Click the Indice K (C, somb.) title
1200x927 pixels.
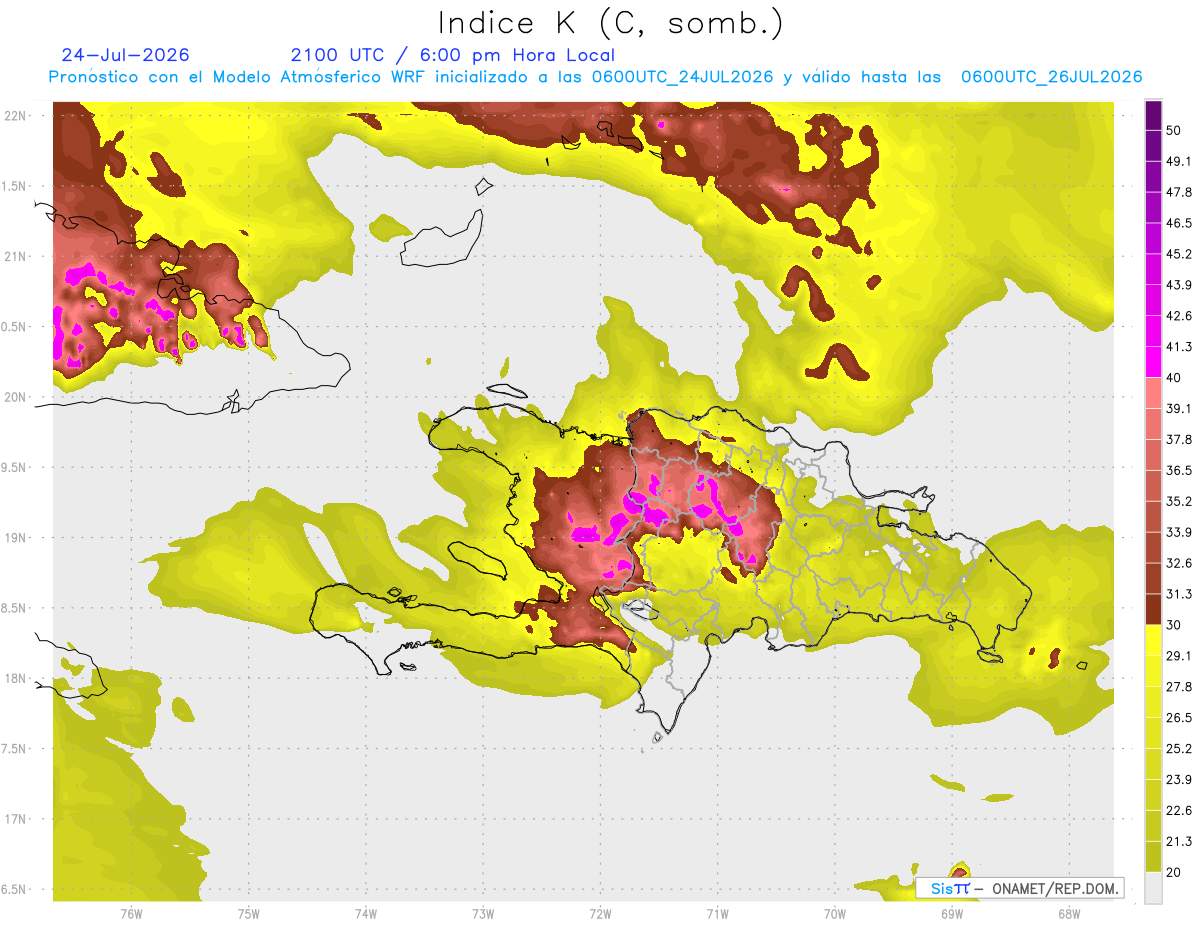coord(611,23)
